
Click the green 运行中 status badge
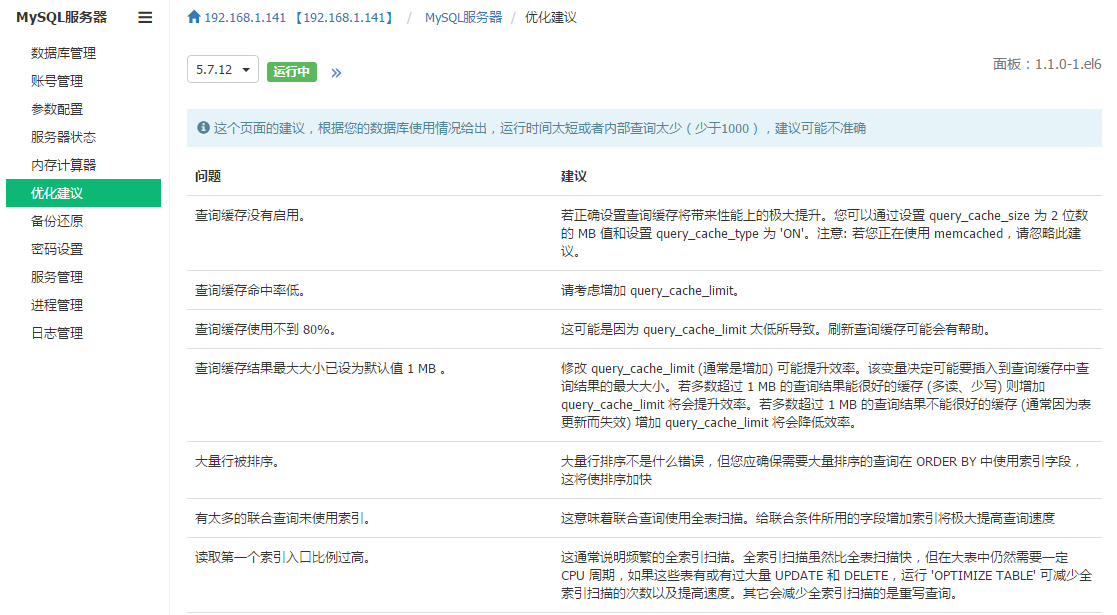pos(292,72)
